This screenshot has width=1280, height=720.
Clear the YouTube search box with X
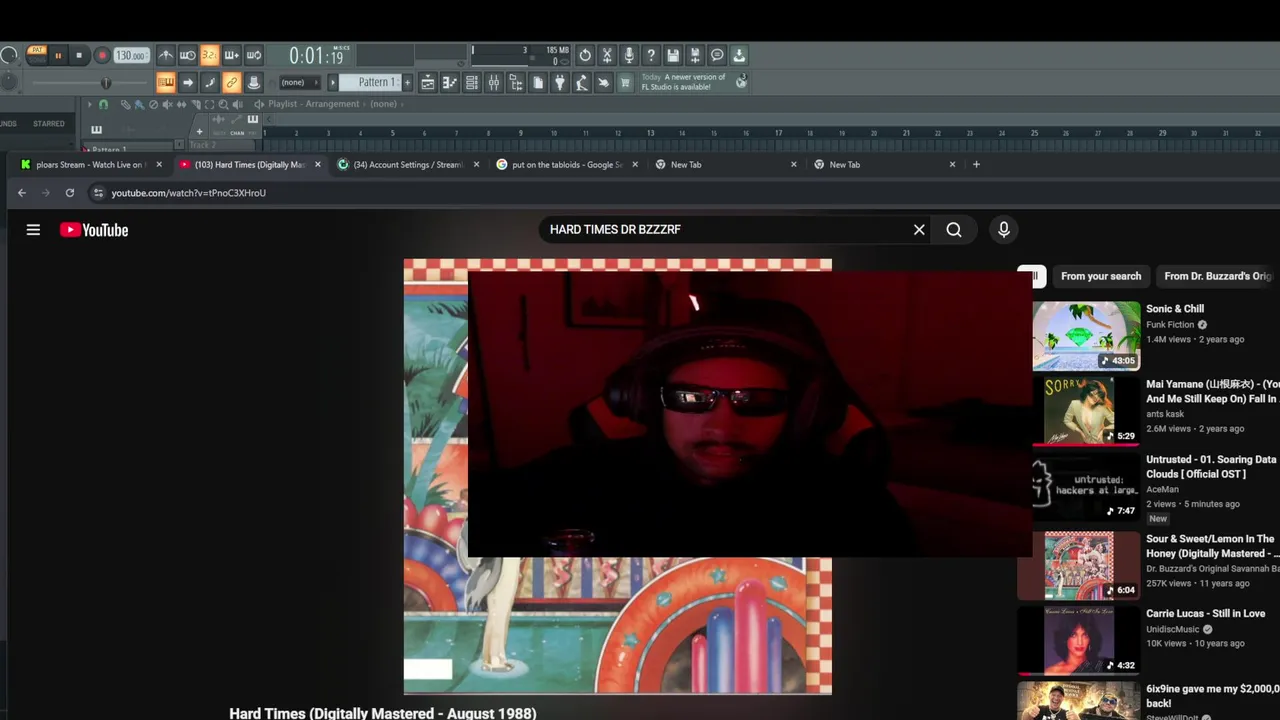919,230
